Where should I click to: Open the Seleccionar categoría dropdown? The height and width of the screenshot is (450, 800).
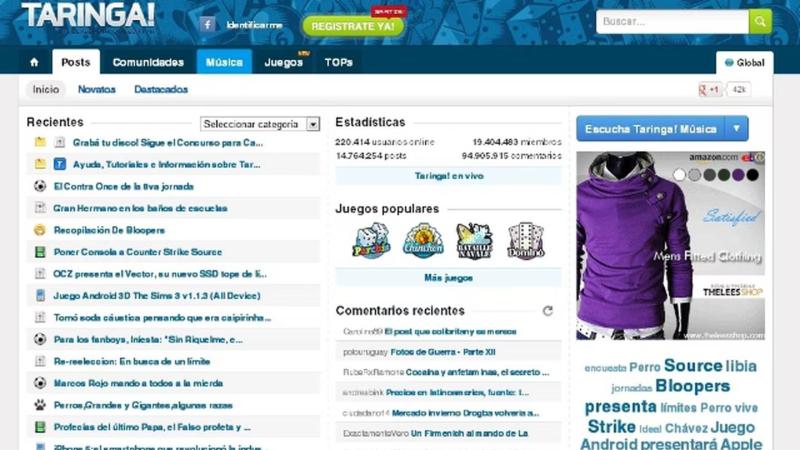pyautogui.click(x=259, y=124)
